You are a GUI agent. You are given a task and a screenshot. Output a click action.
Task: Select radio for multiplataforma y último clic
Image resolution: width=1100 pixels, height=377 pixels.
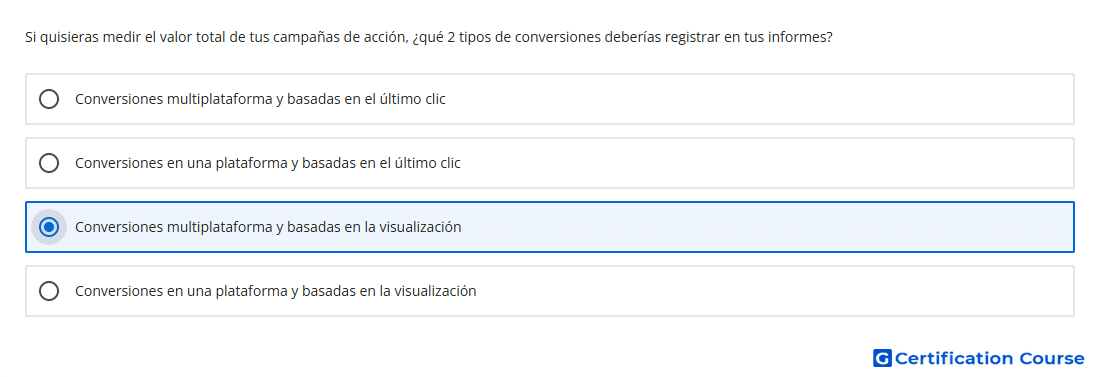pyautogui.click(x=49, y=99)
